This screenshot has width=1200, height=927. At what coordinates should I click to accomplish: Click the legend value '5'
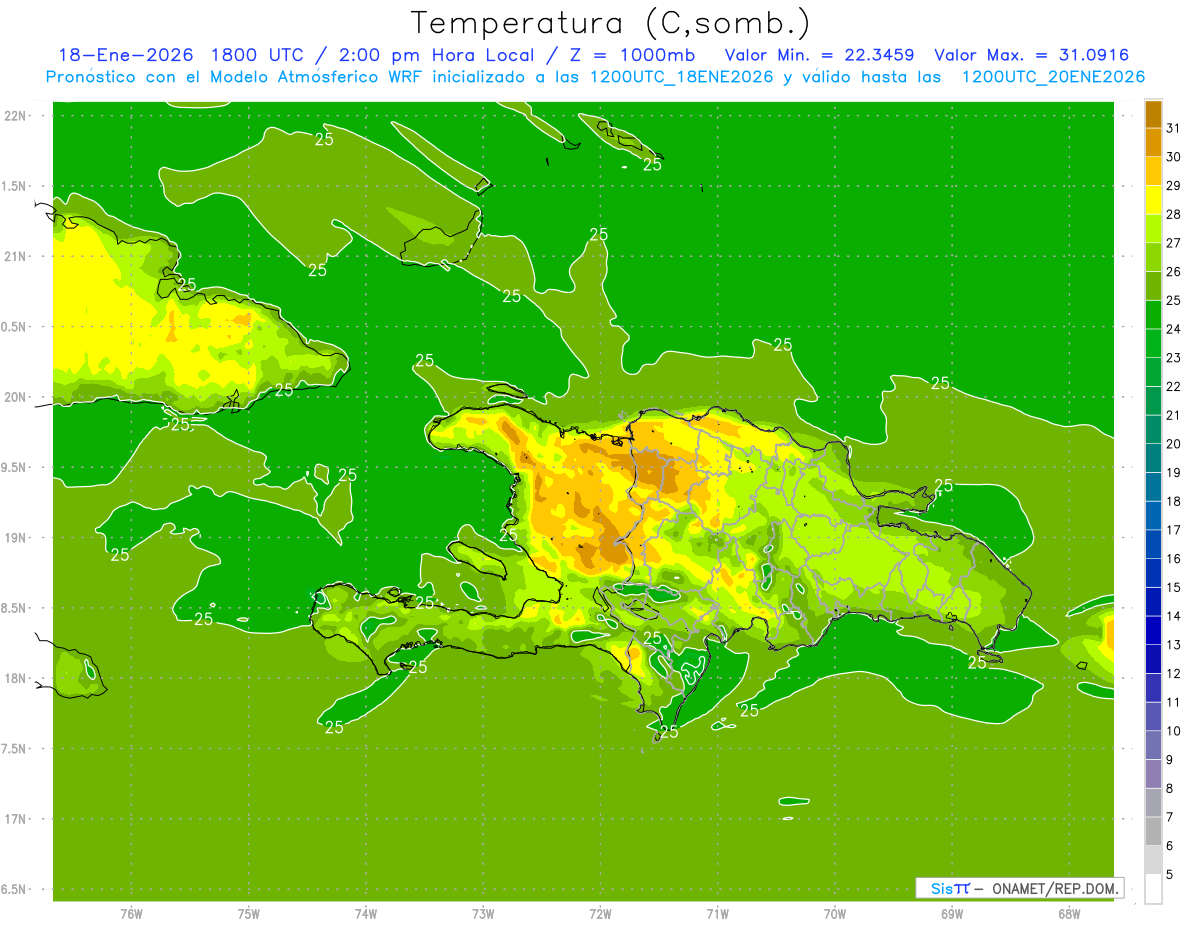(x=1171, y=874)
